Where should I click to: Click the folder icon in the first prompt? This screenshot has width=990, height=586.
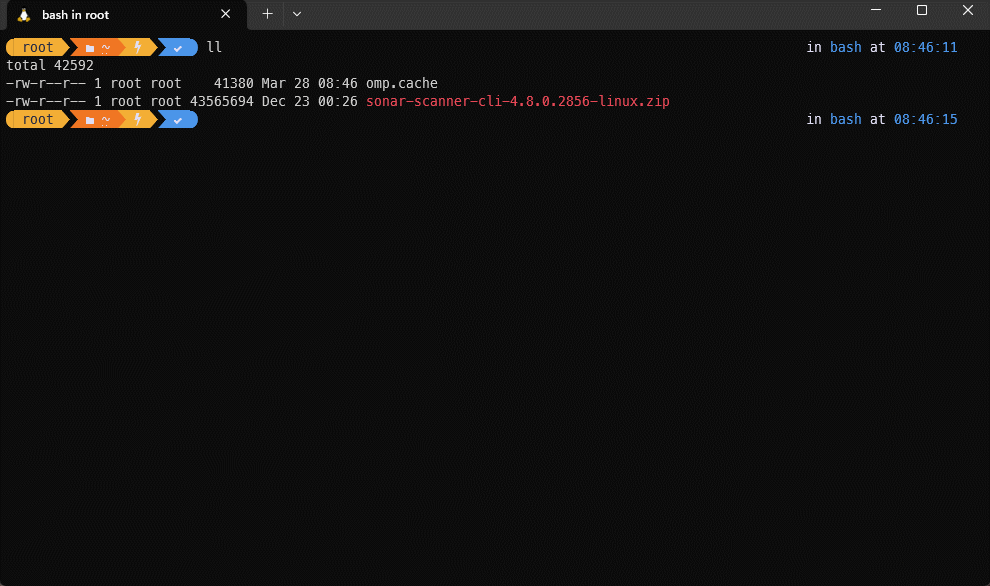(x=90, y=48)
